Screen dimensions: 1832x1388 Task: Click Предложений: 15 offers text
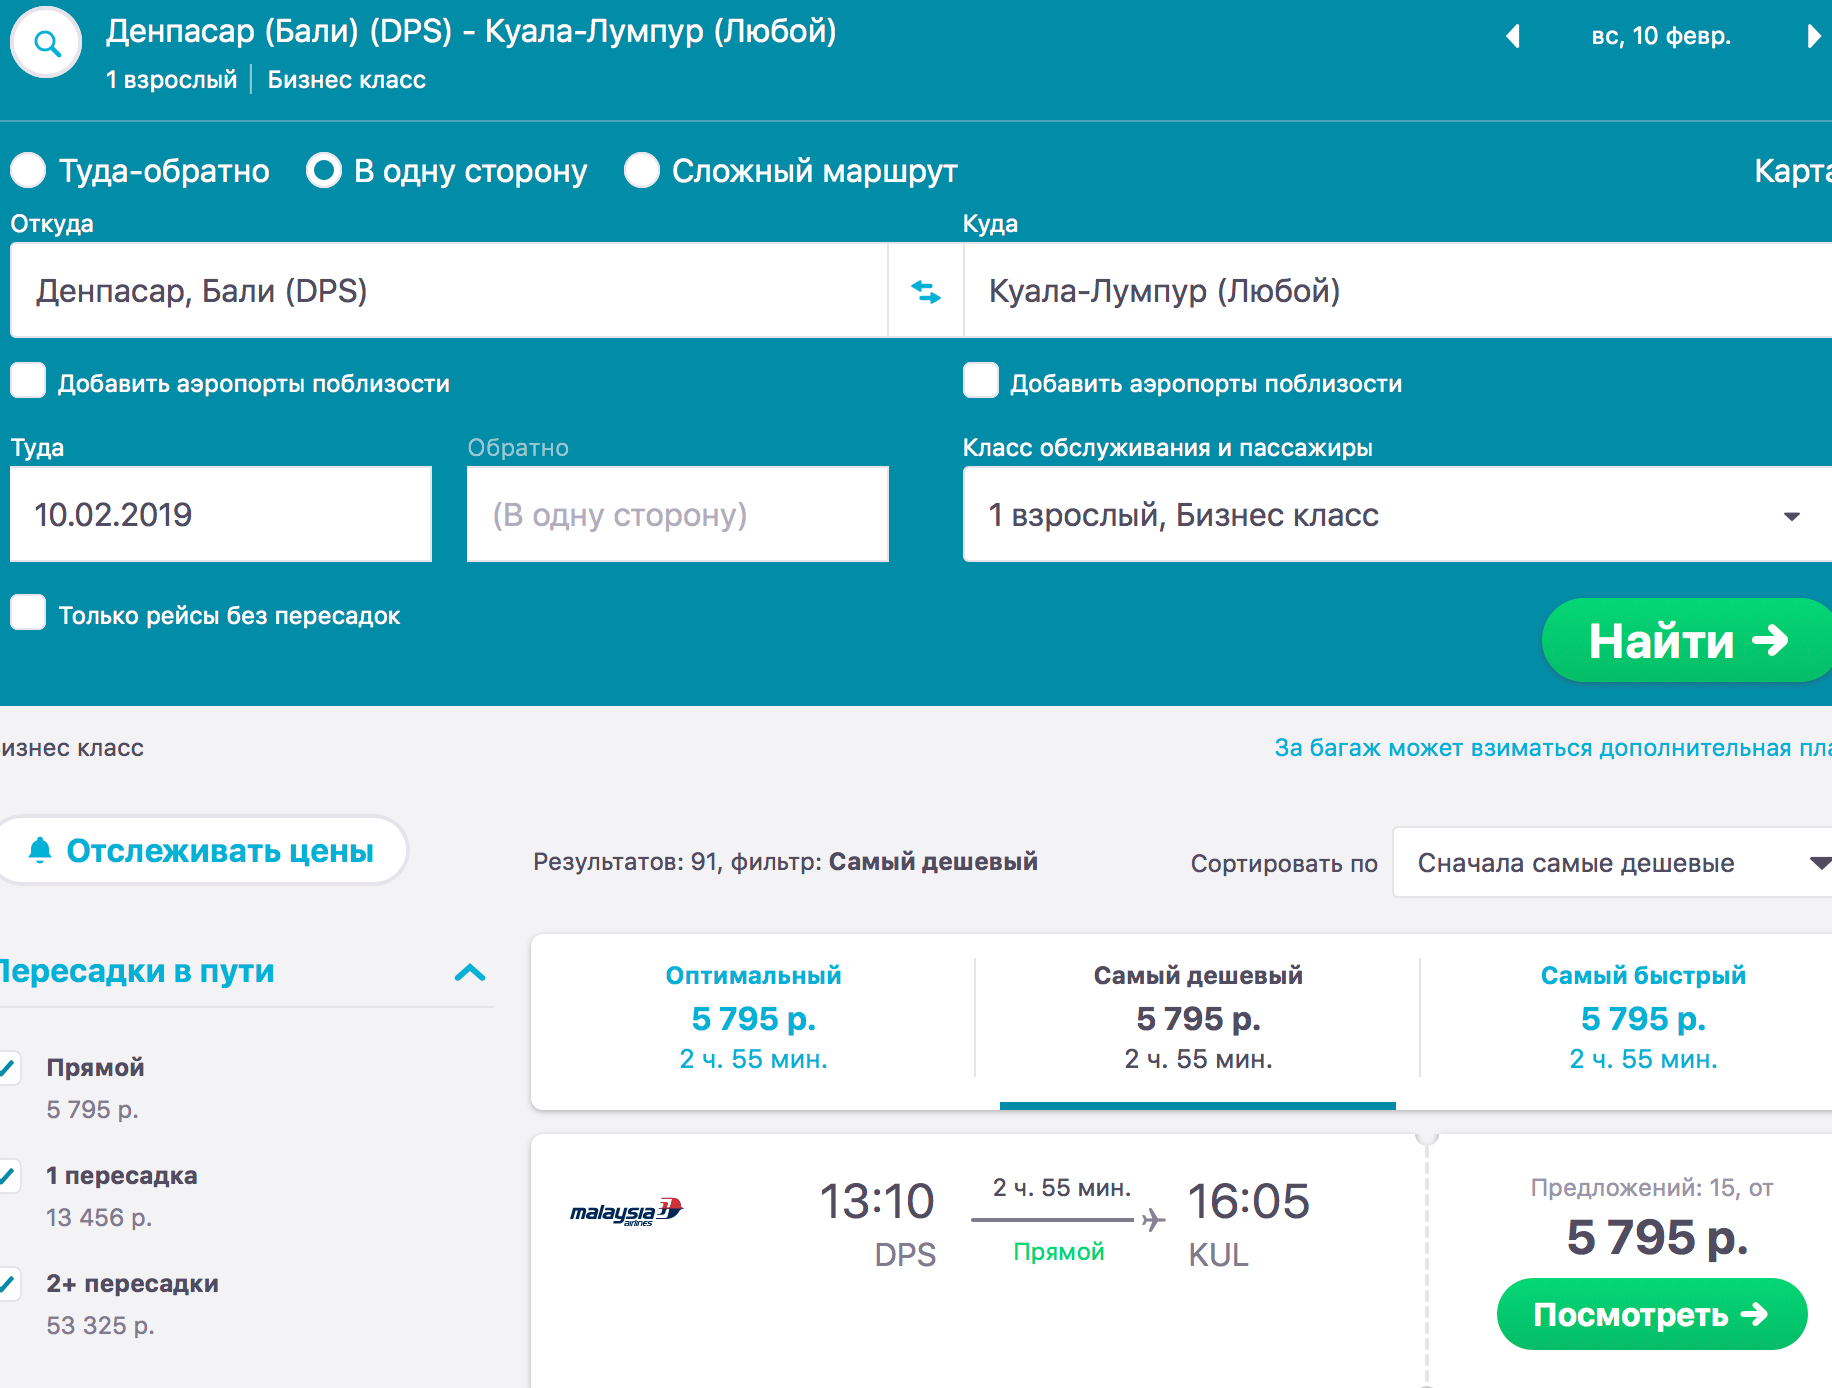(1652, 1188)
